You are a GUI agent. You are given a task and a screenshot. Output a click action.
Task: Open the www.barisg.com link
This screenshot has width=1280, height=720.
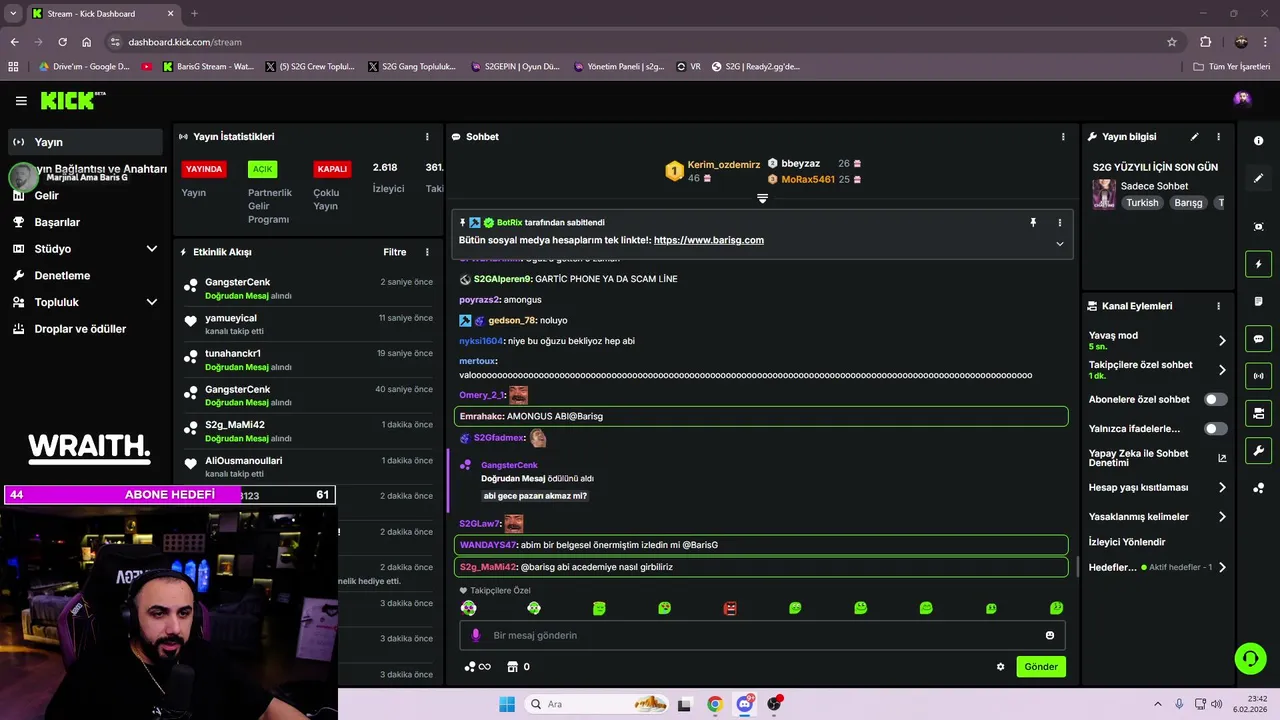click(709, 240)
